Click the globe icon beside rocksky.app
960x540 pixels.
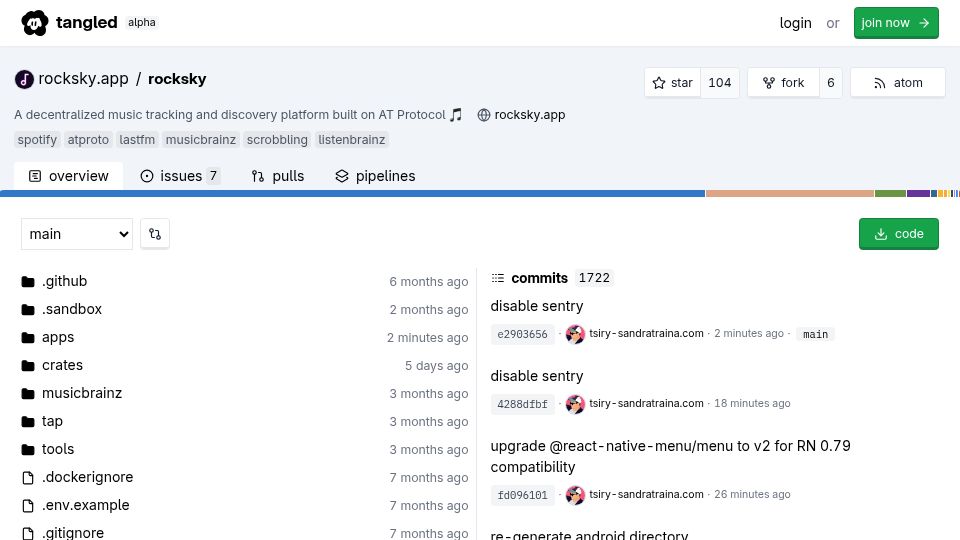[x=484, y=115]
